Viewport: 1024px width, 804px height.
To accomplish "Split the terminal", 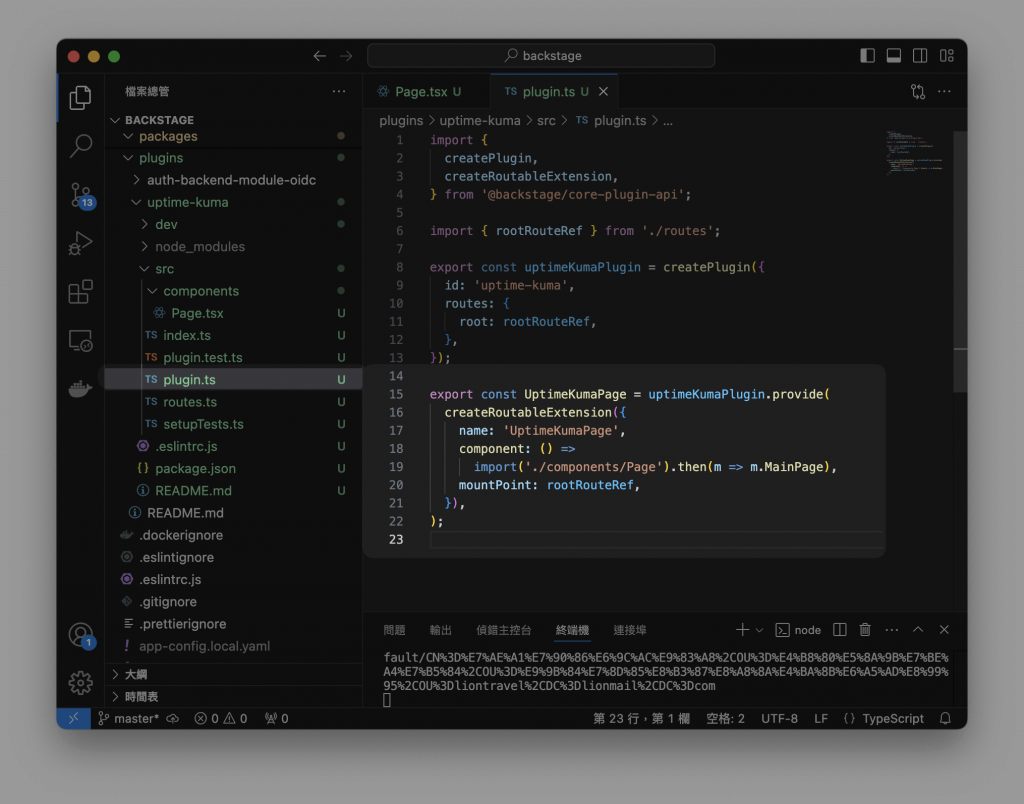I will tap(840, 630).
